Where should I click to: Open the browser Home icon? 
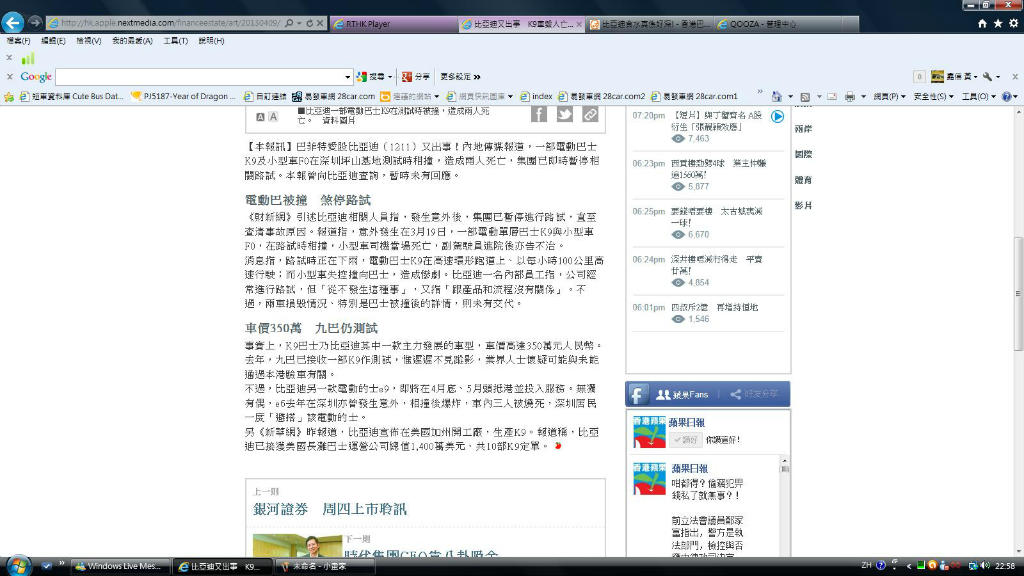click(x=982, y=24)
